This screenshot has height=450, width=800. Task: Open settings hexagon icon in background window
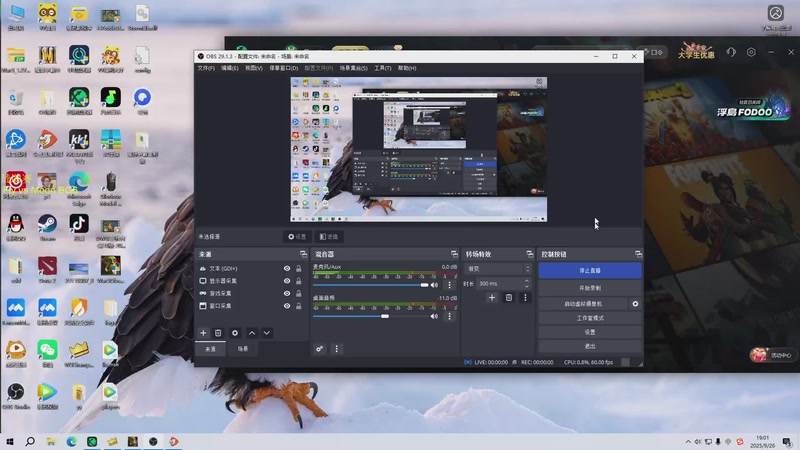click(751, 52)
